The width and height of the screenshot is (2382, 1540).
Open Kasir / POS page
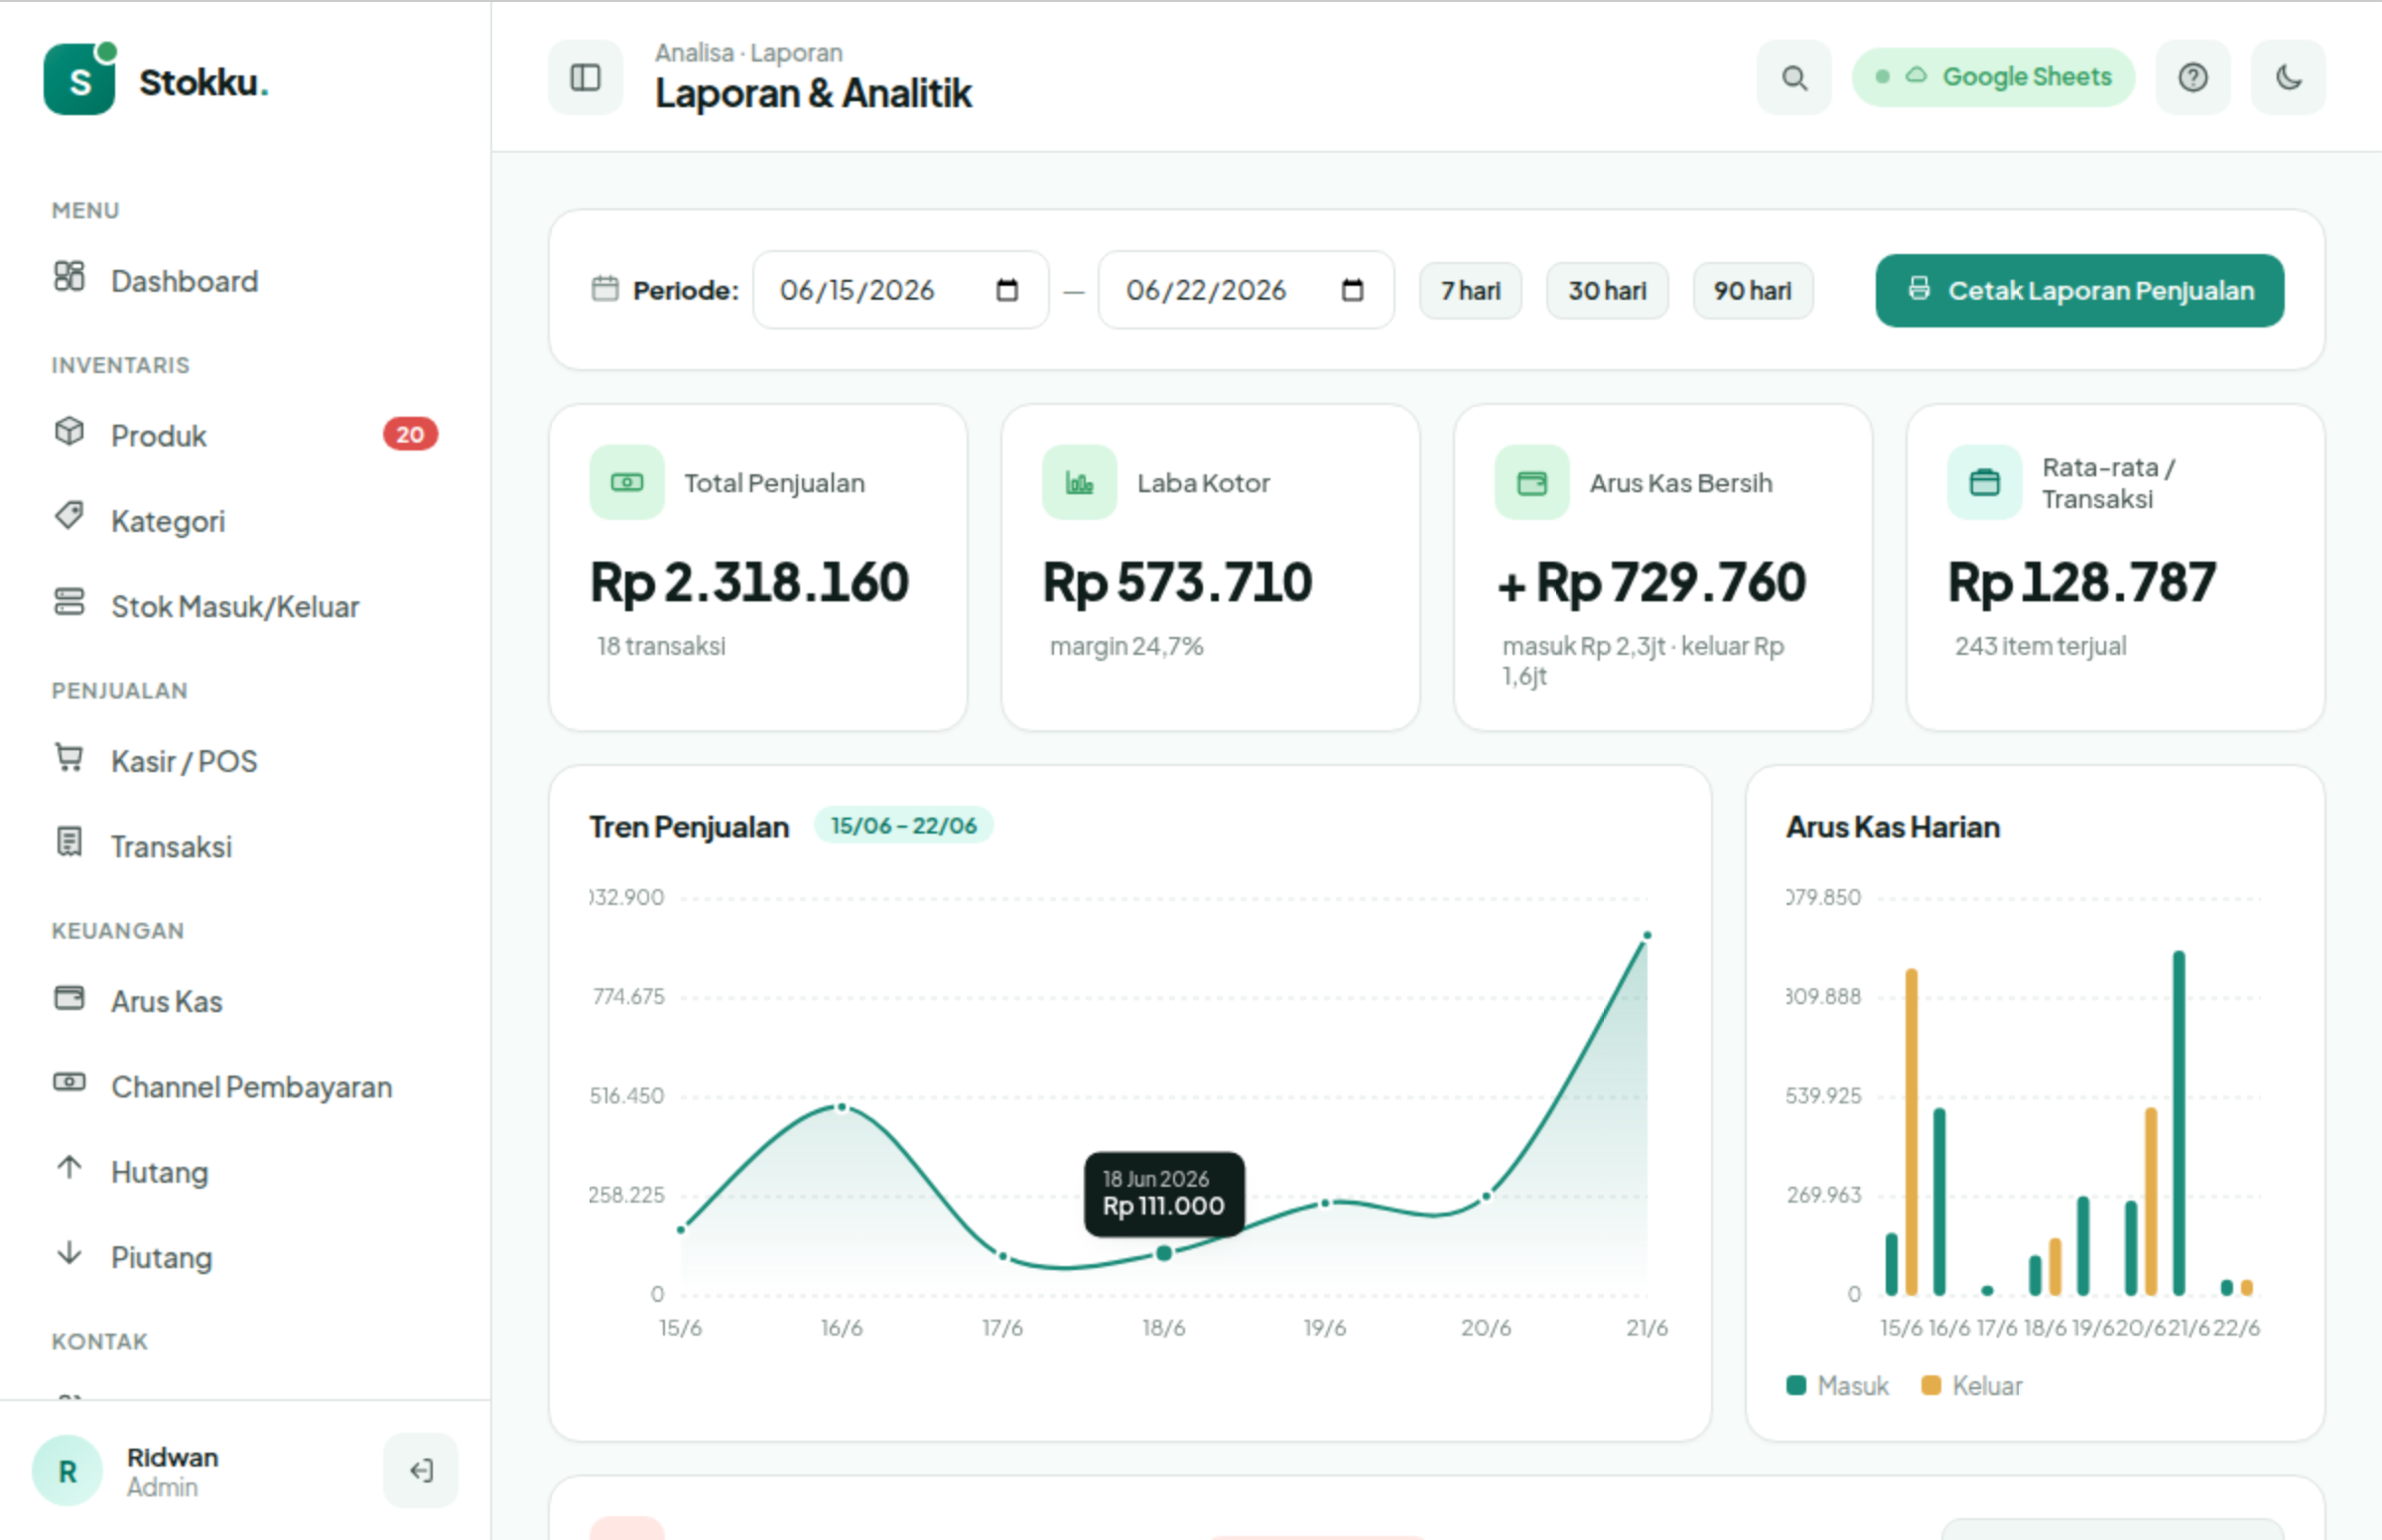(245, 761)
